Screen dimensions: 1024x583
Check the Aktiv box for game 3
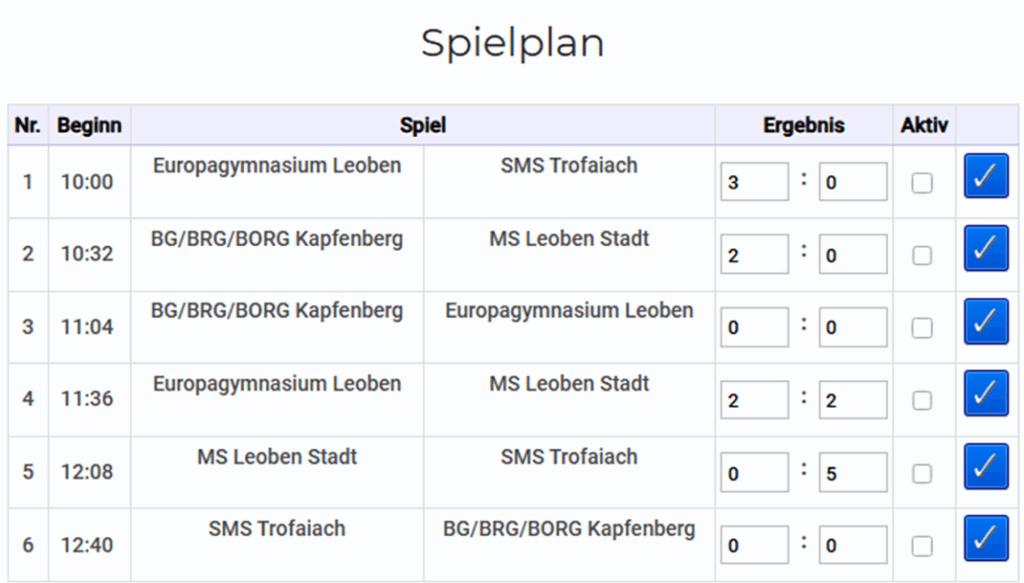click(x=922, y=328)
